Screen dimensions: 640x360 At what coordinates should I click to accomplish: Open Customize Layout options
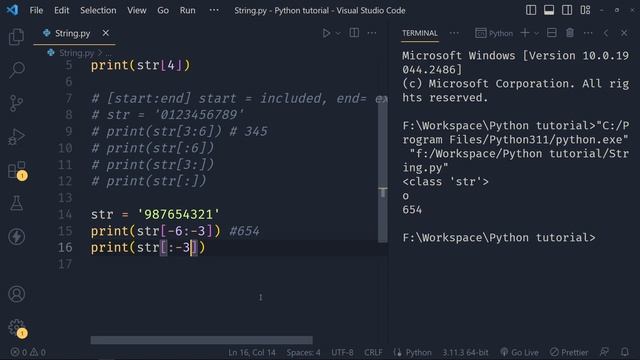(x=585, y=10)
